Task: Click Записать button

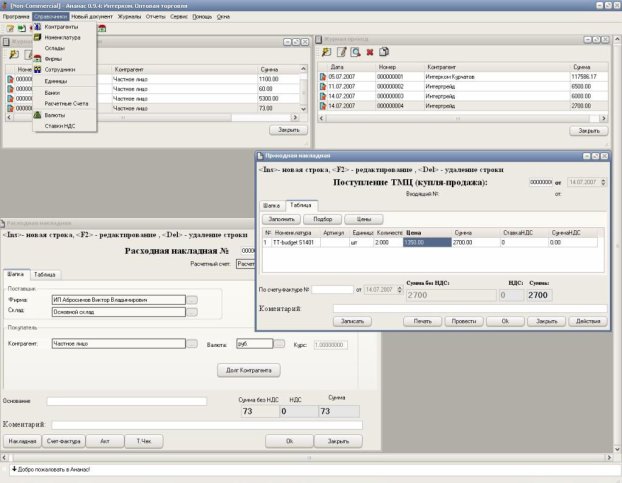Action: pos(352,321)
